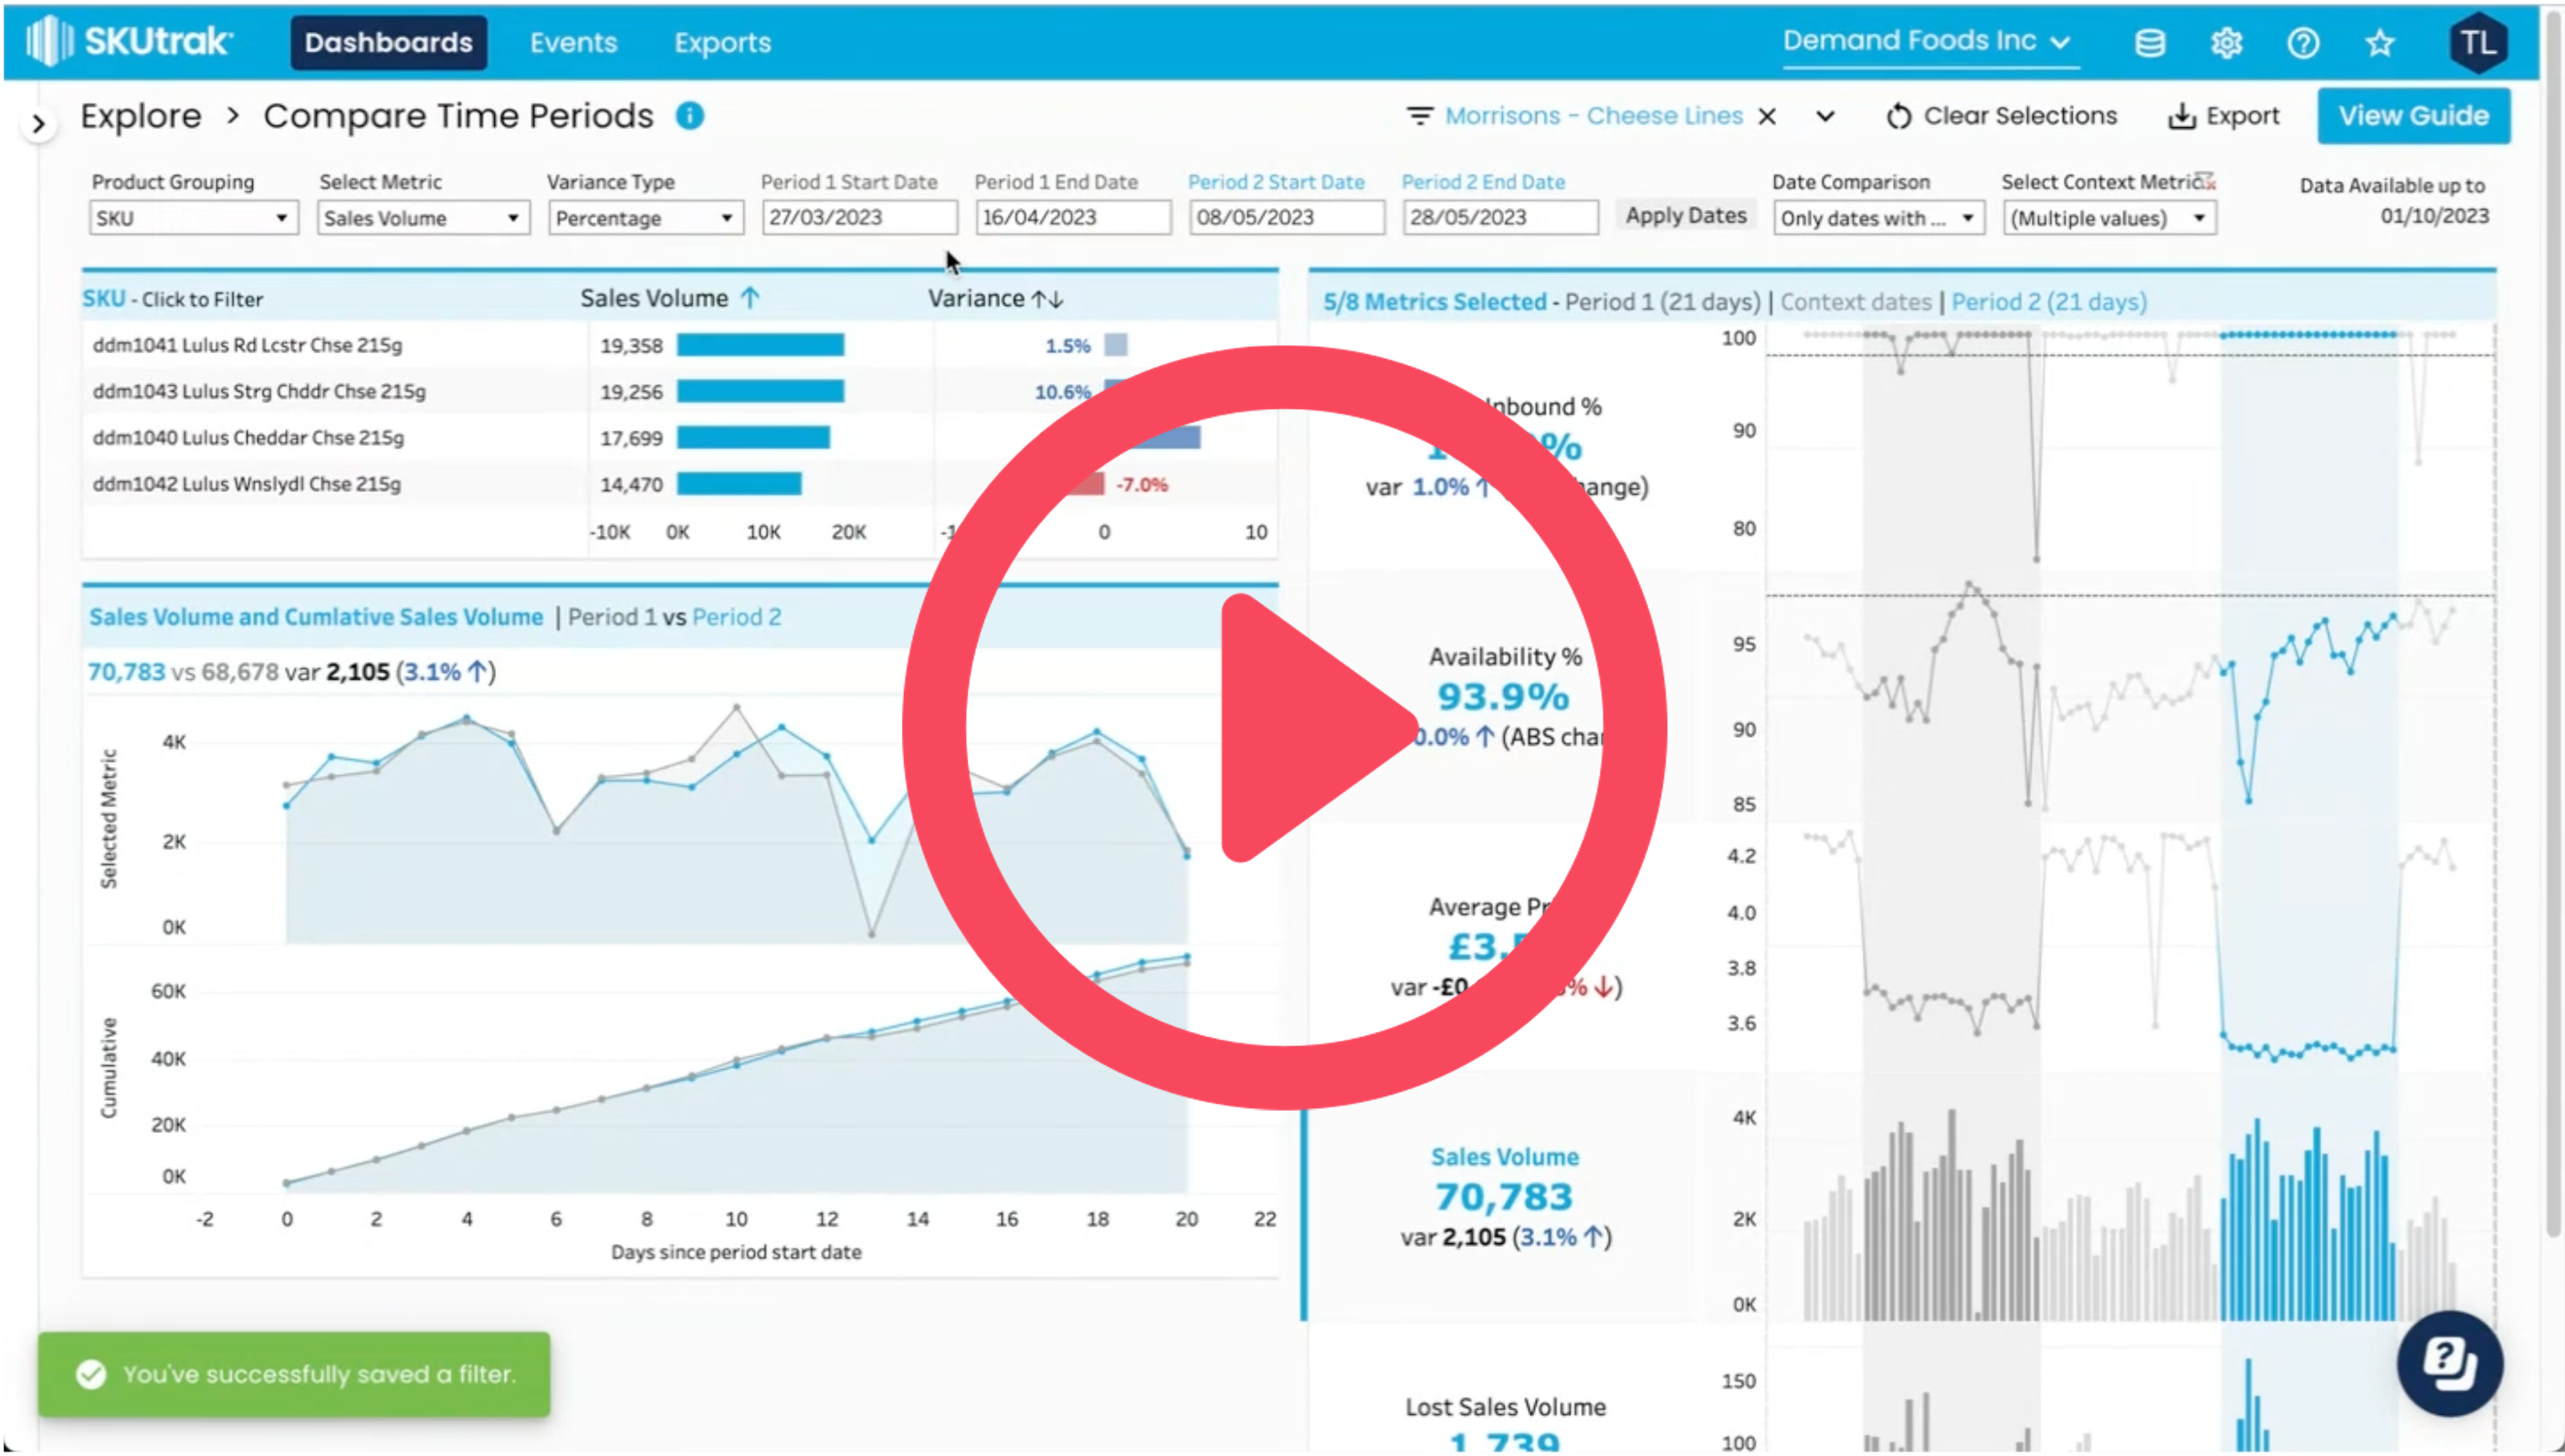Select the Availability % metric card

(1504, 697)
